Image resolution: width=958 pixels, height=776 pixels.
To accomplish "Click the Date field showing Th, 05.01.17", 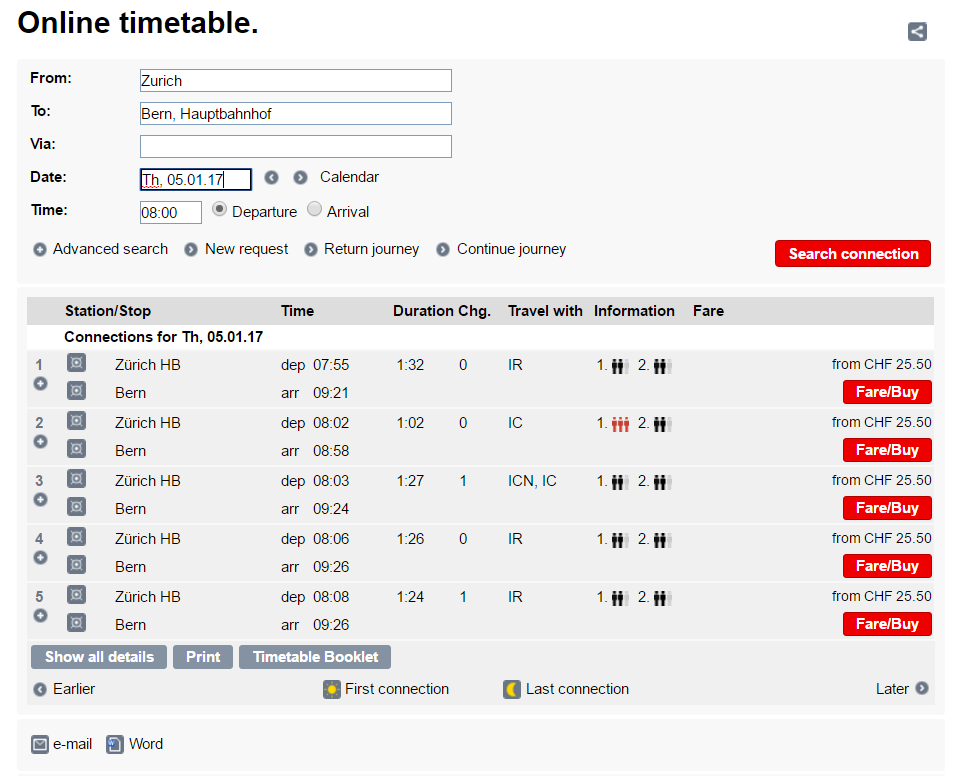I will [196, 180].
